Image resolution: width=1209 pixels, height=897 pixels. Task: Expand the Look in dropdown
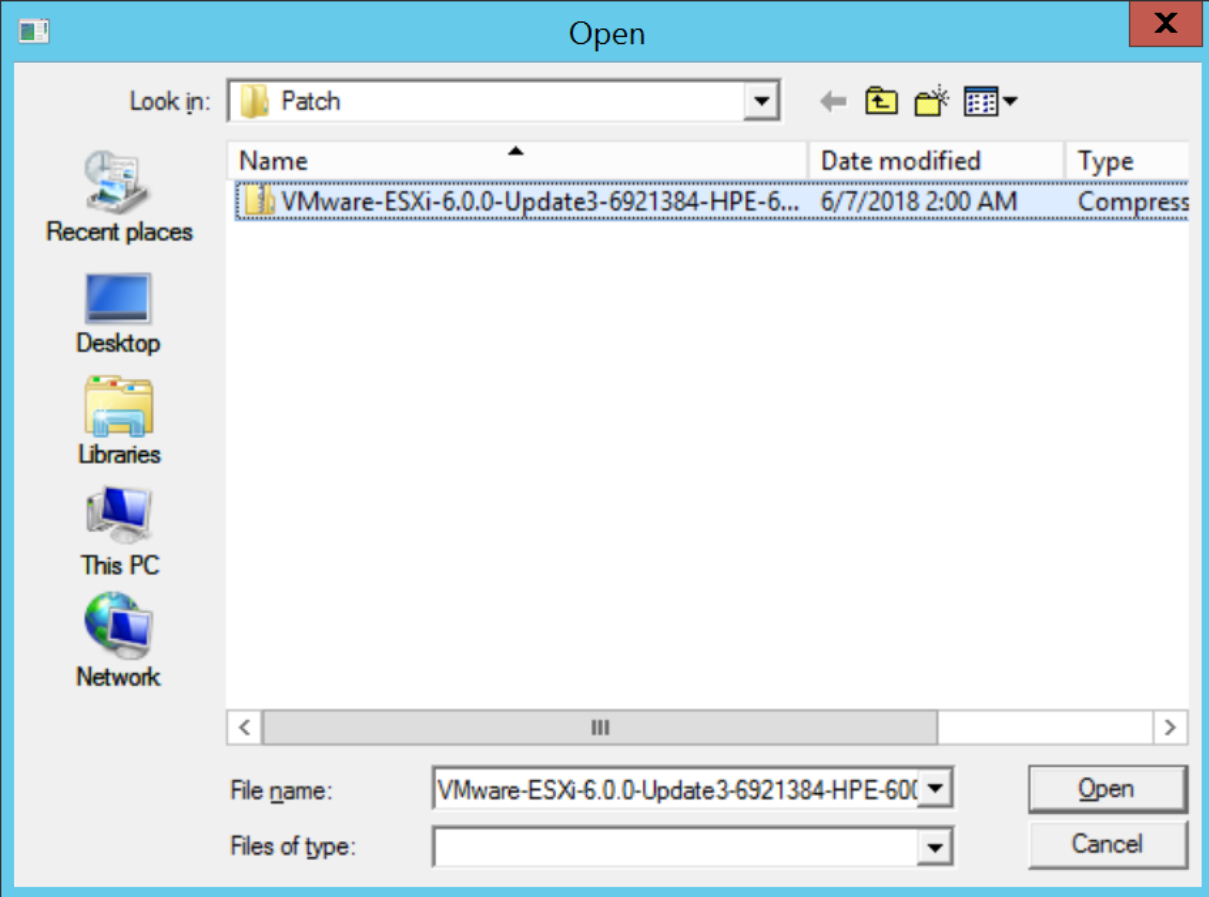(762, 101)
